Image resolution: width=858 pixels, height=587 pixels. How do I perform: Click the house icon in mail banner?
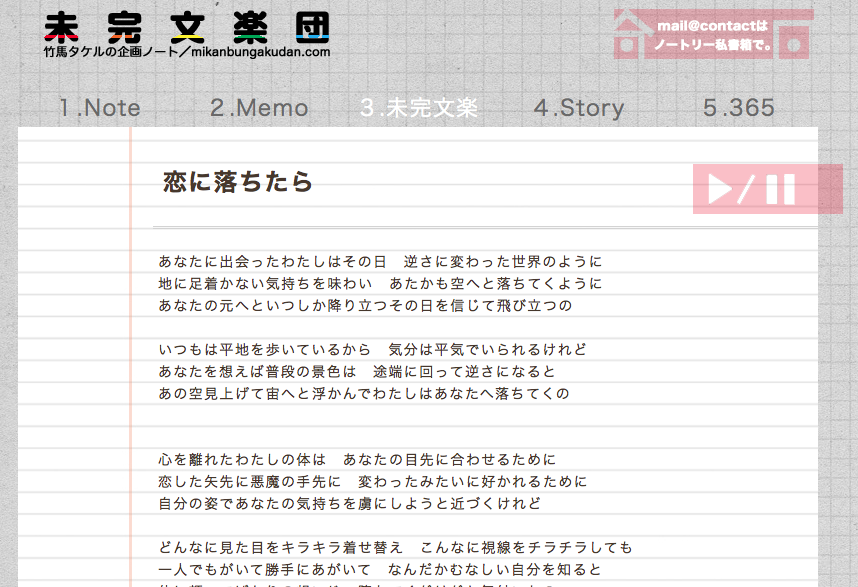[x=630, y=35]
